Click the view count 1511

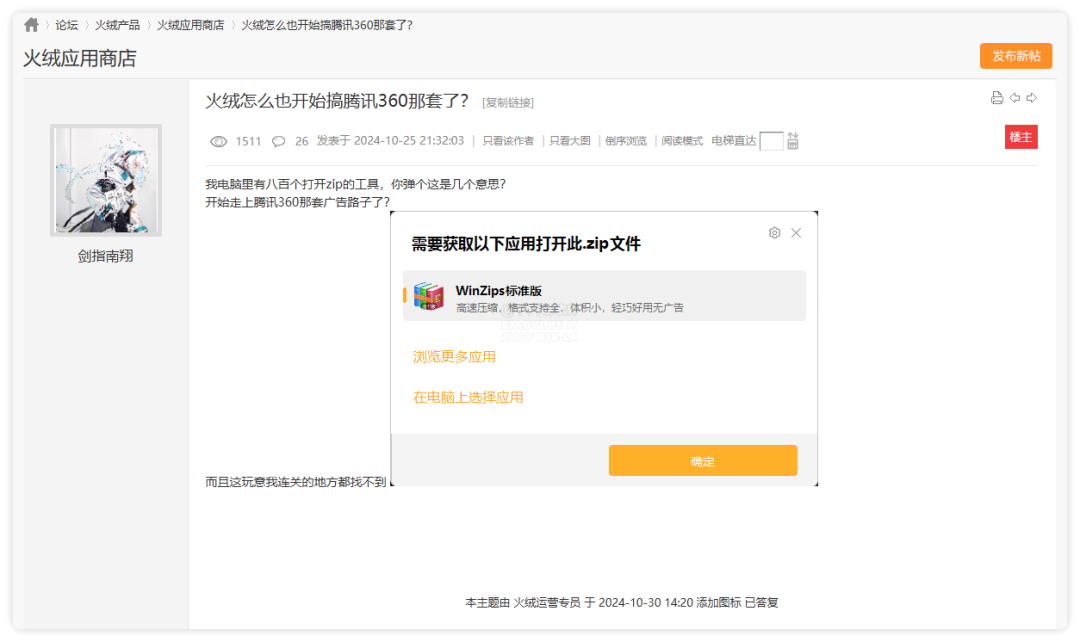pos(248,141)
